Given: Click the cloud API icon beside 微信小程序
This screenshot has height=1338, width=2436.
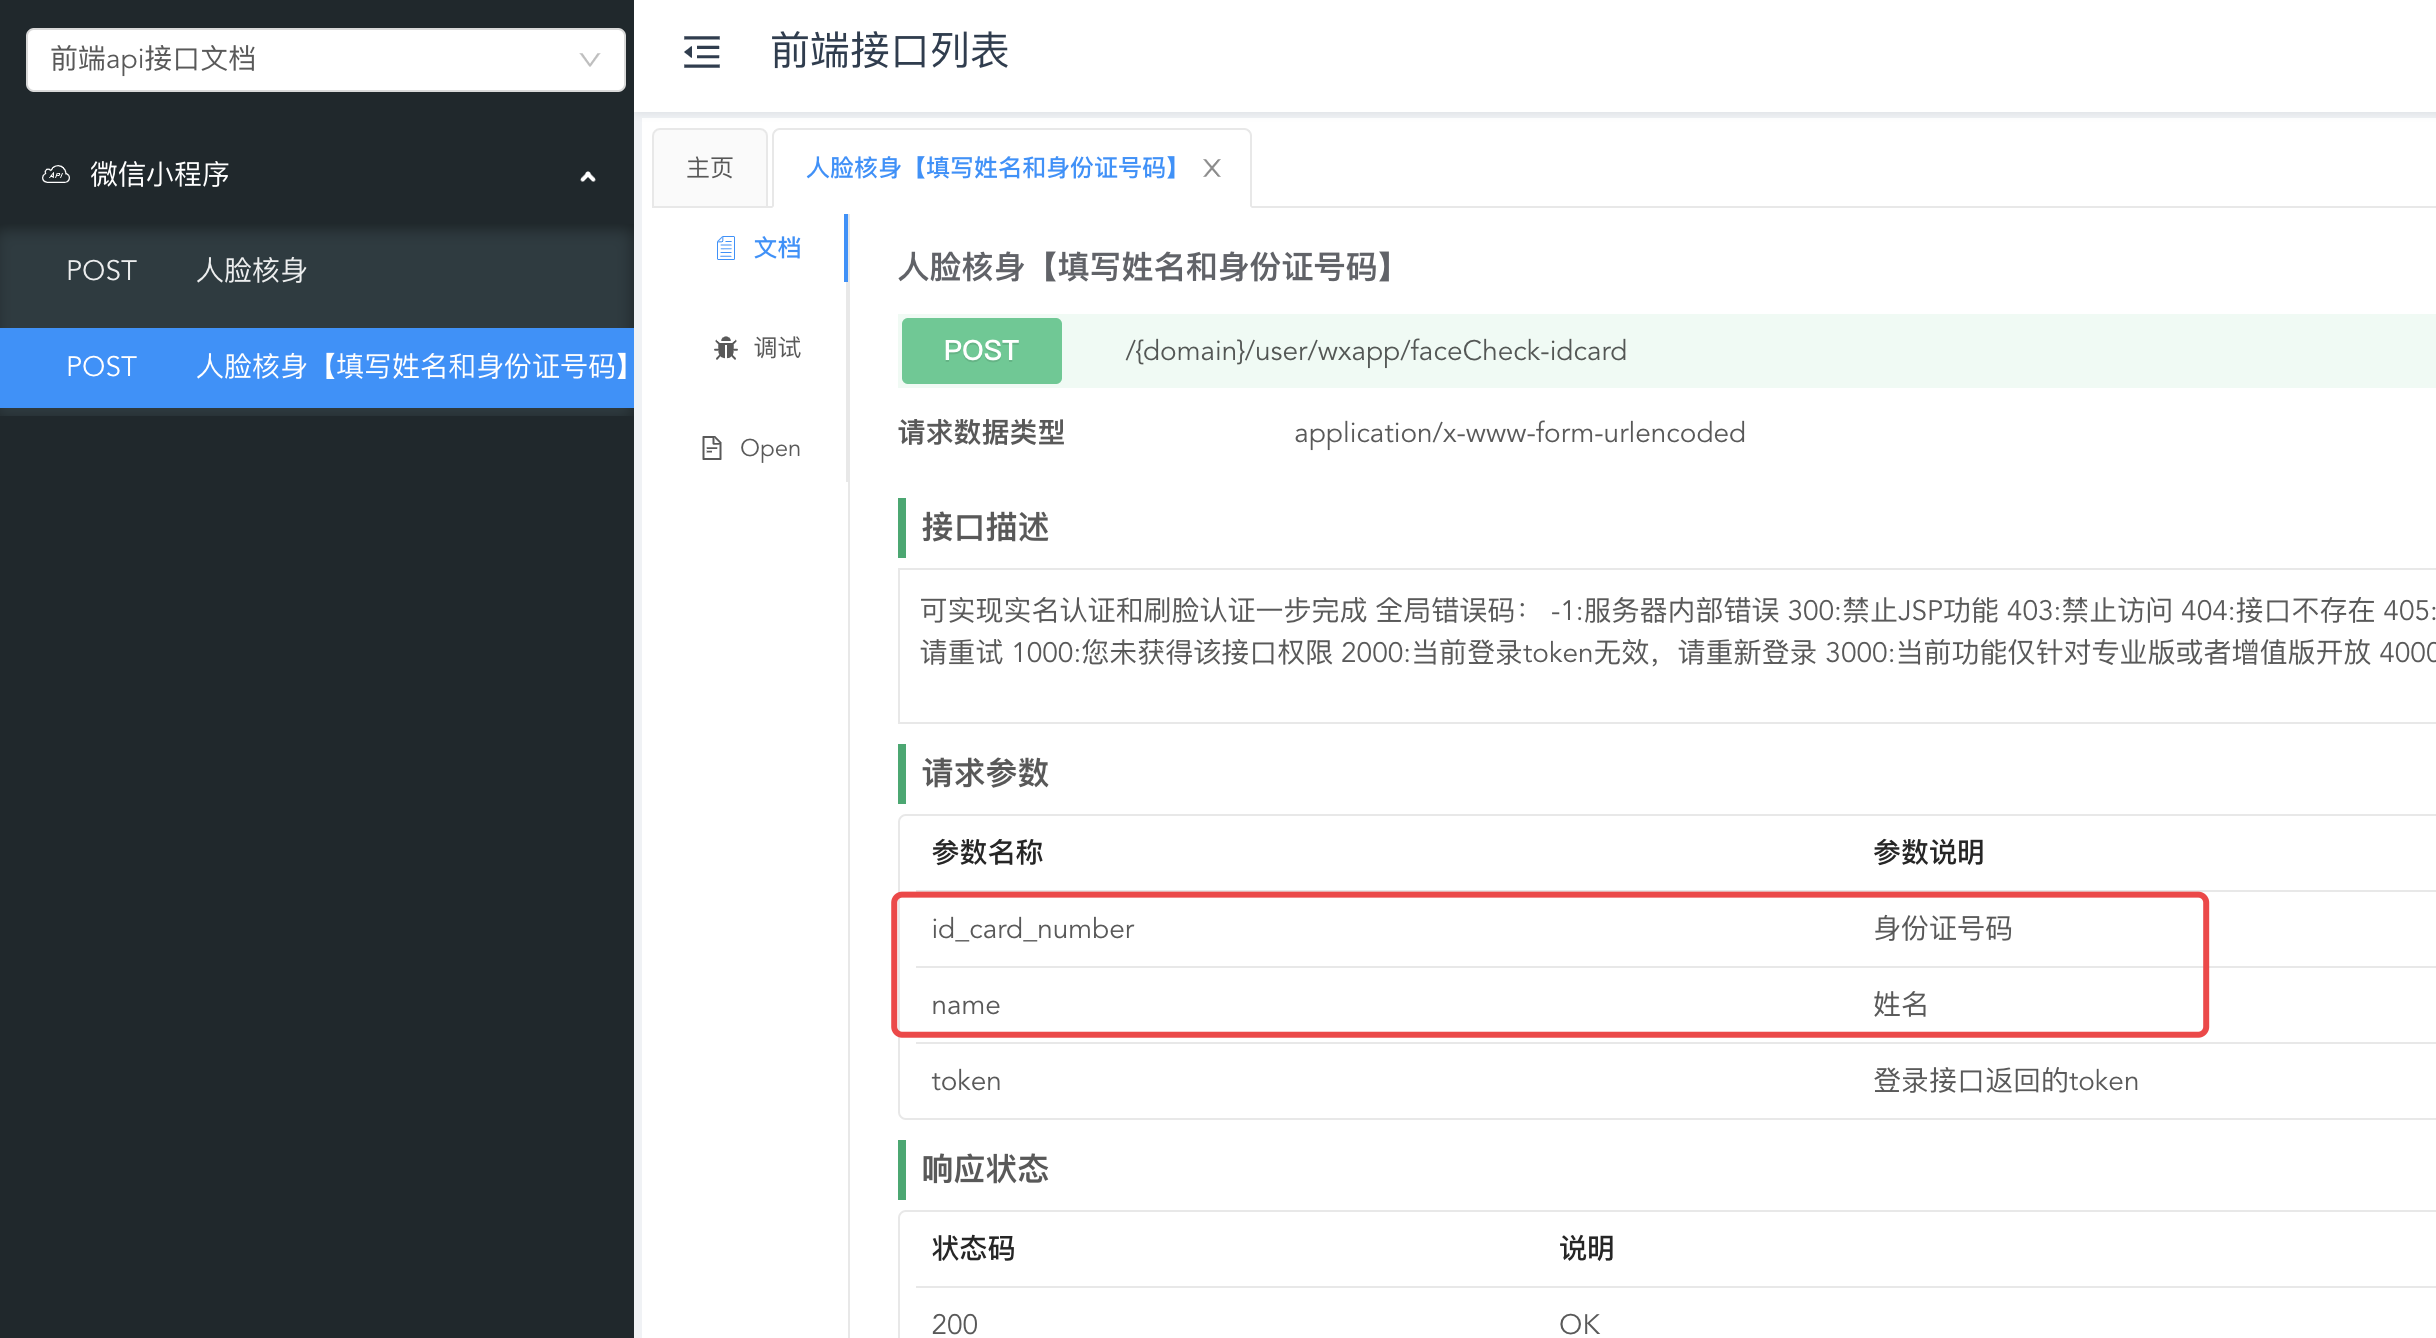Looking at the screenshot, I should click(56, 174).
